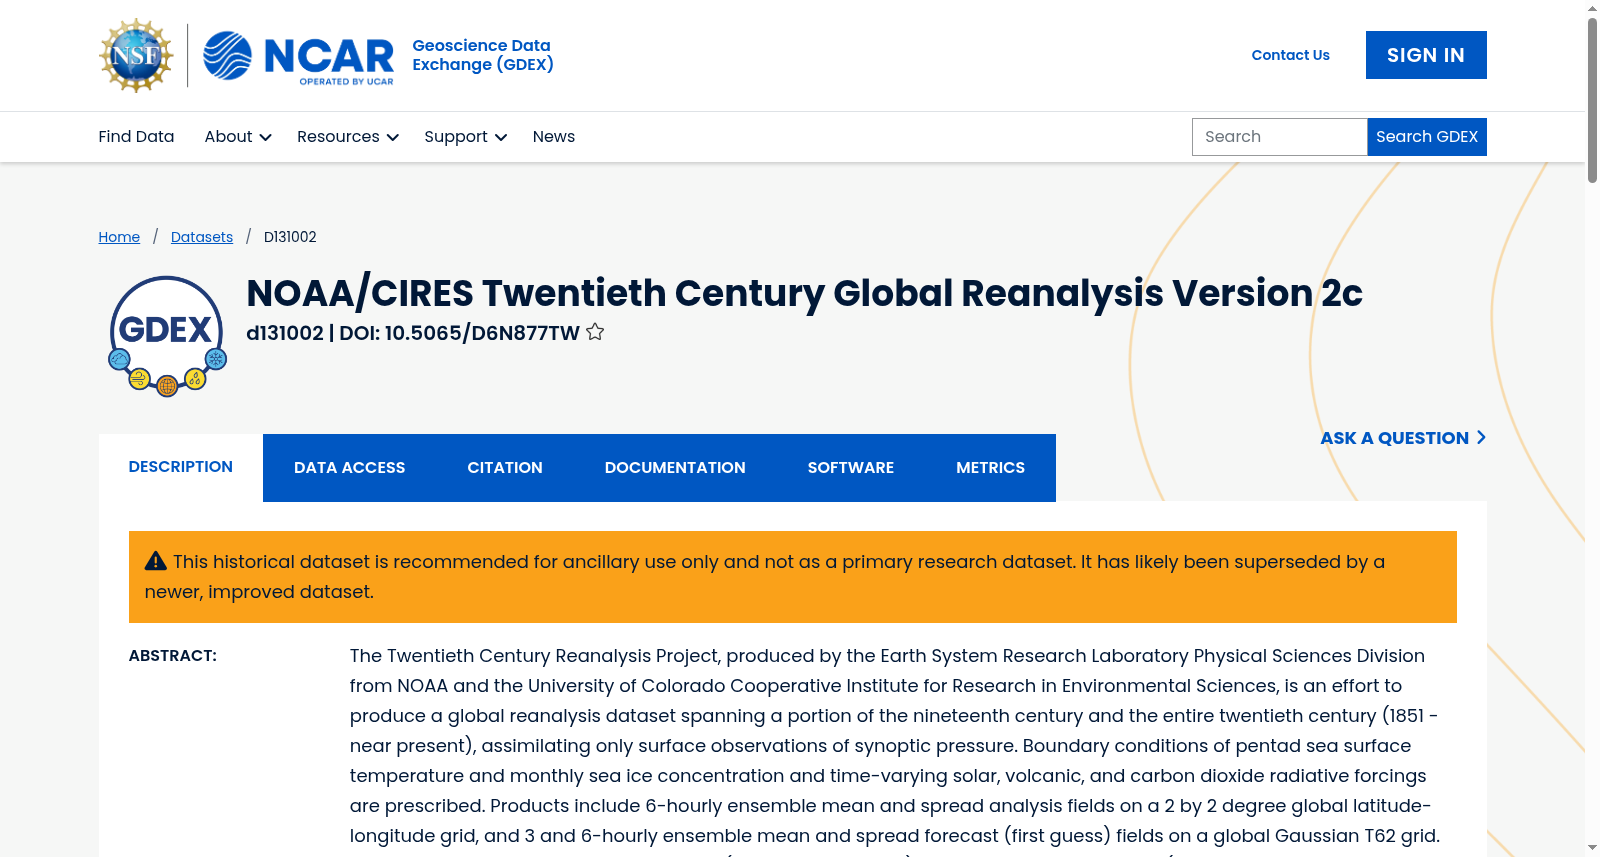Open the NCAR logo homepage link
This screenshot has width=1600, height=857.
(298, 56)
